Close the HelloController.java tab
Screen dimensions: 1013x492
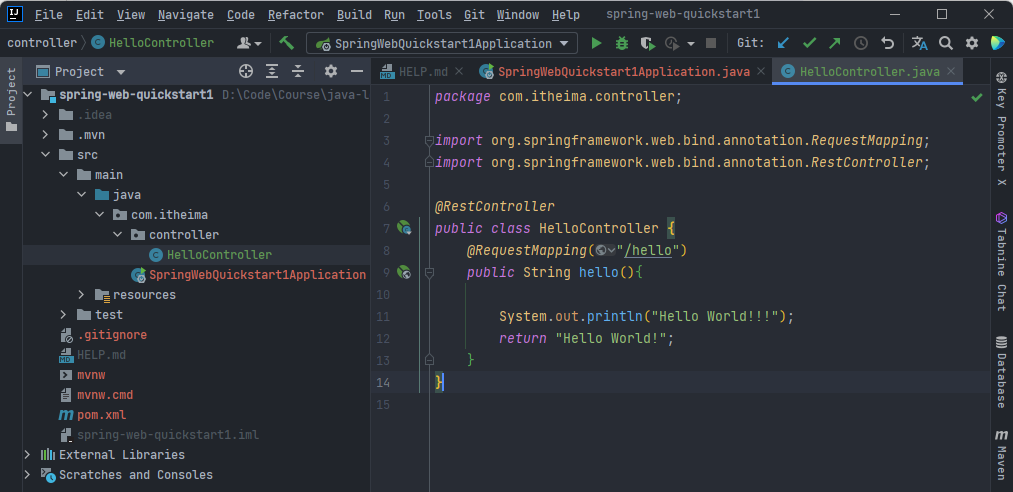(951, 72)
